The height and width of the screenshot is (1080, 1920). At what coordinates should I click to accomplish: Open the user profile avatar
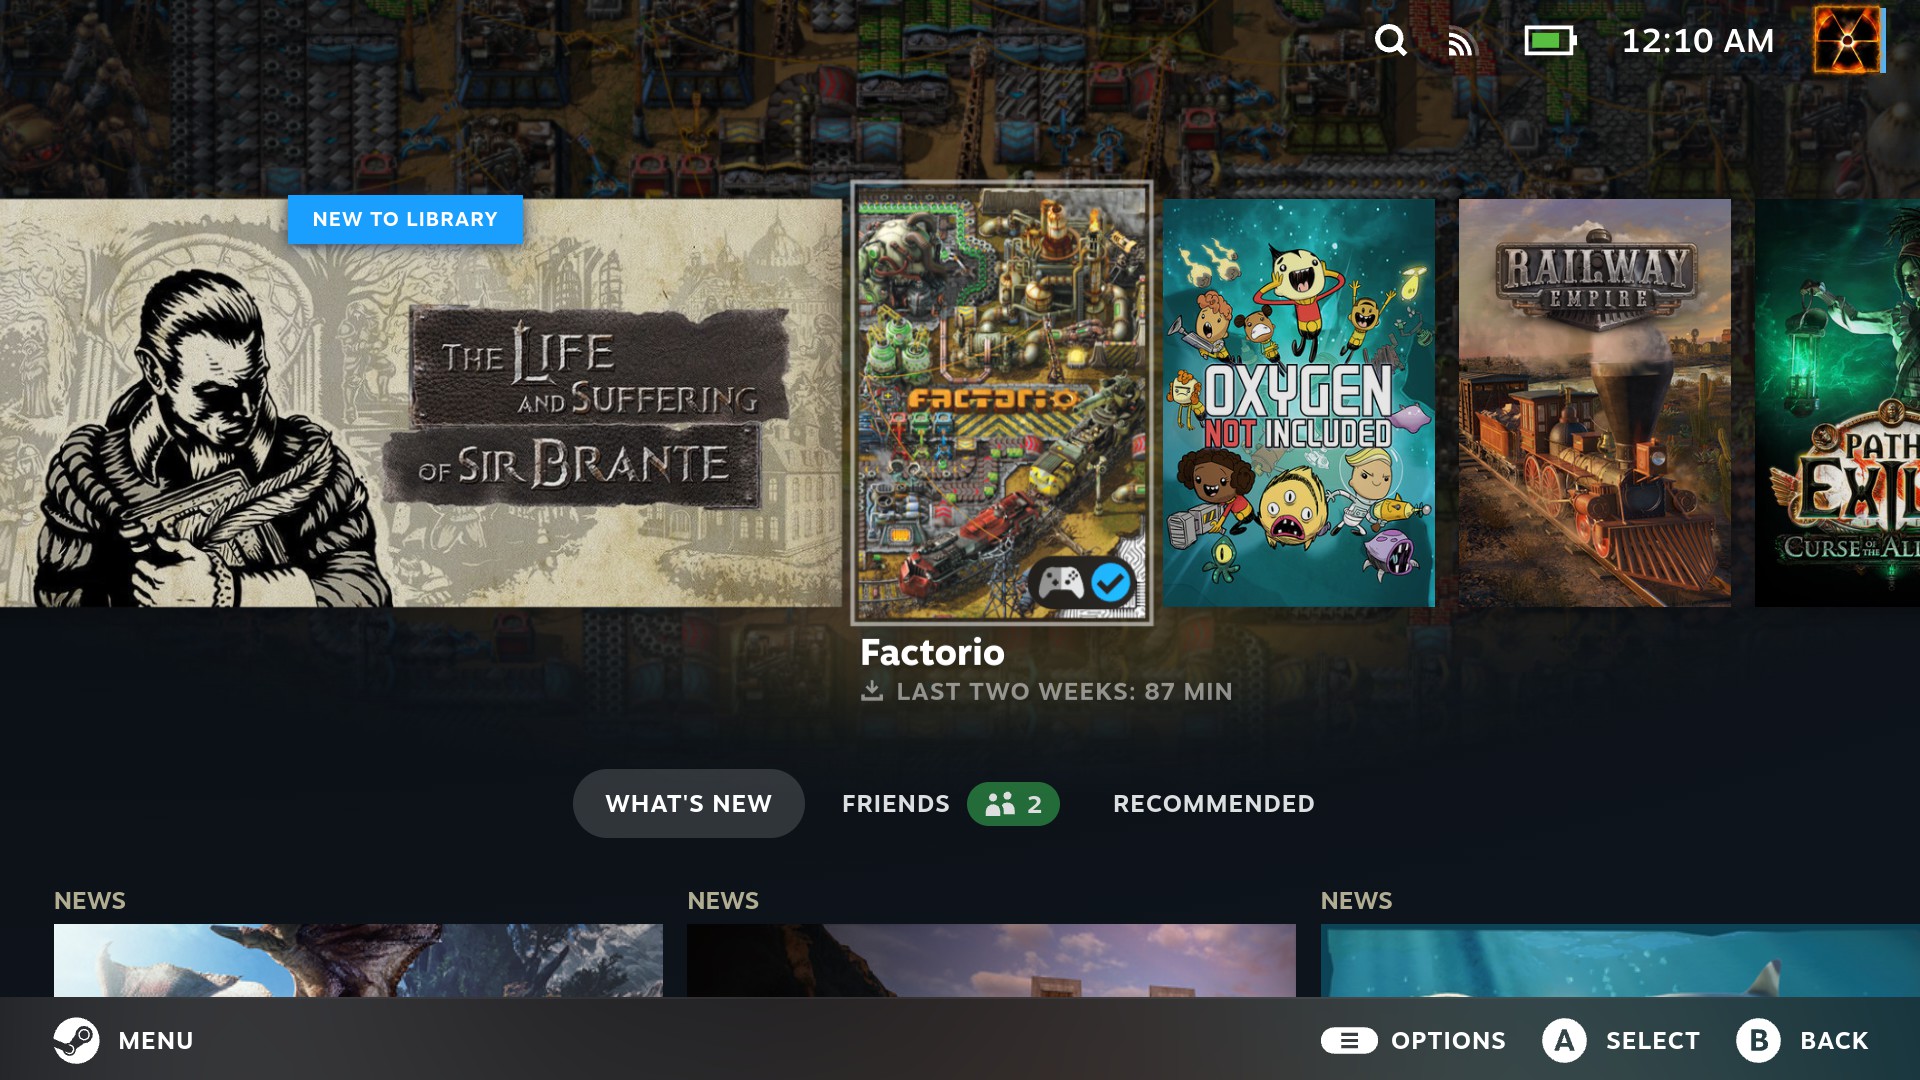click(1848, 40)
